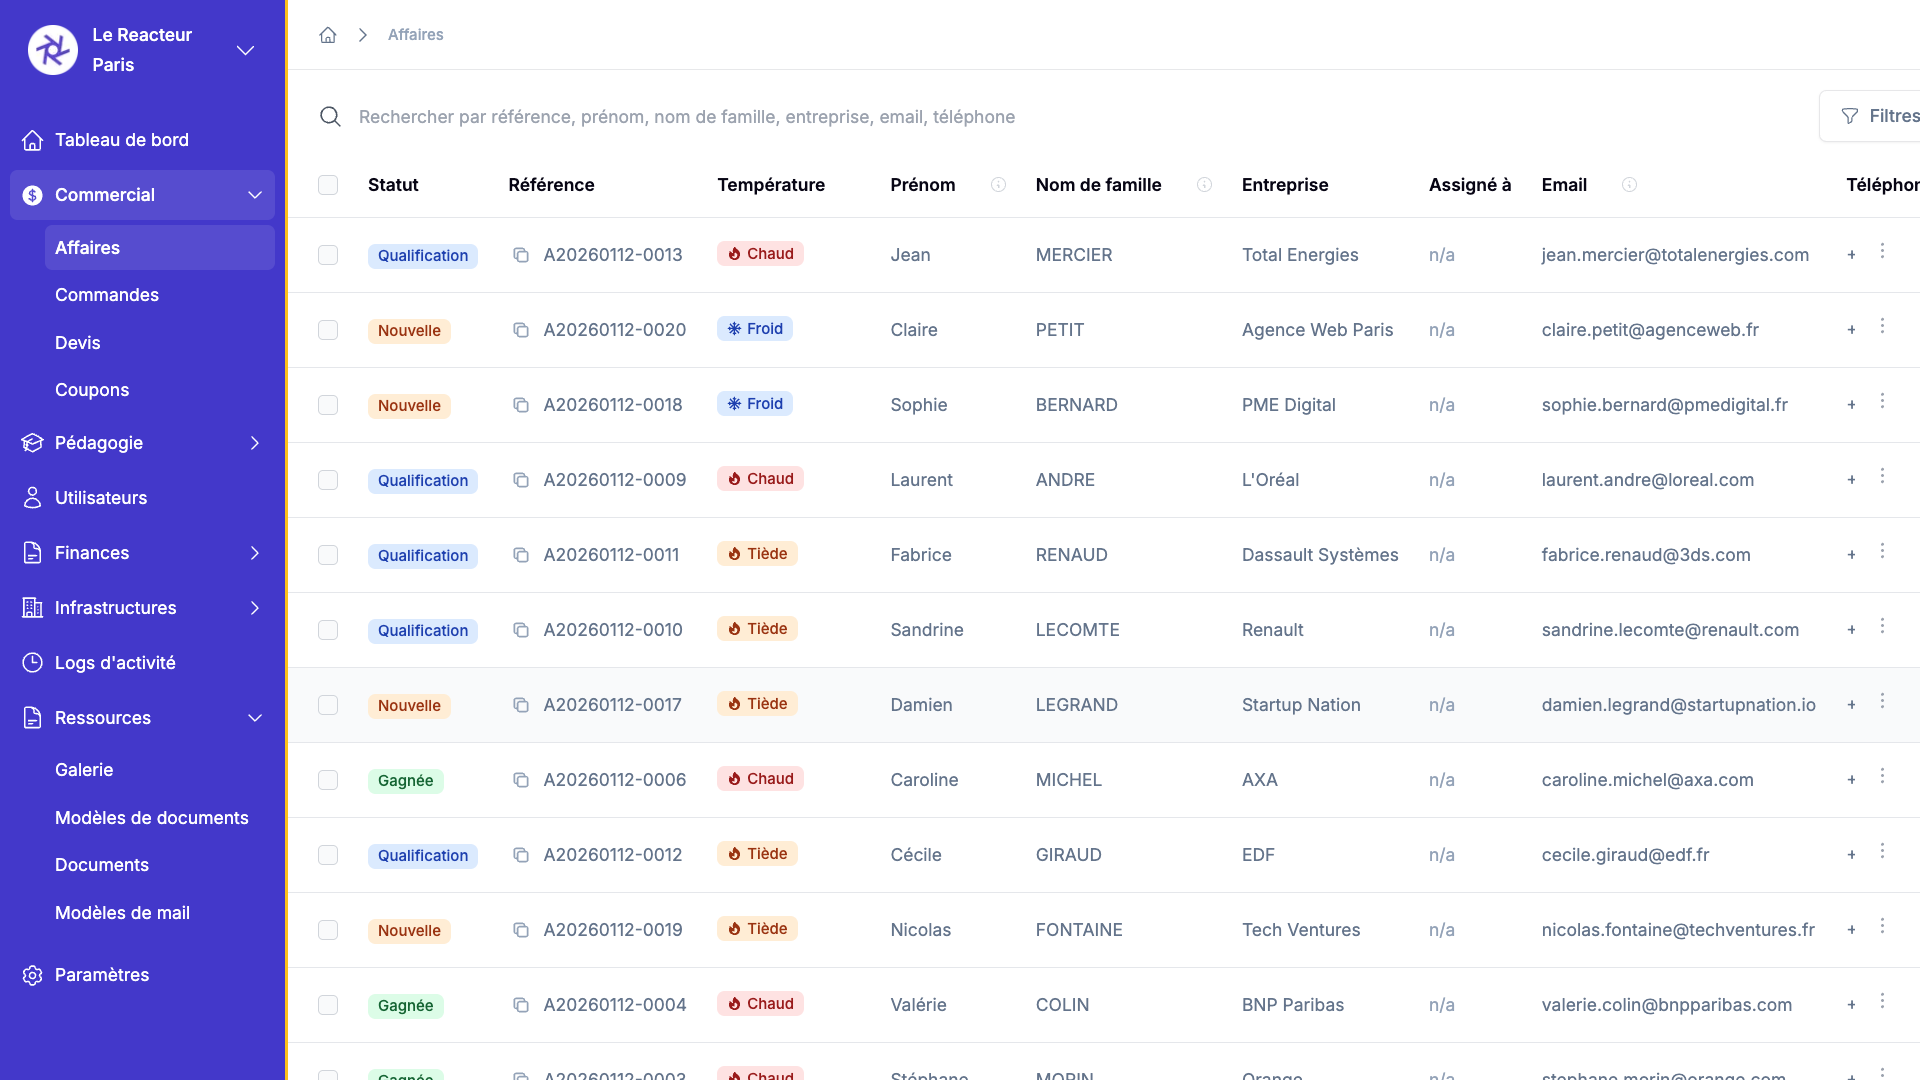Check the select-all checkbox in table header
This screenshot has height=1080, width=1920.
pyautogui.click(x=328, y=185)
